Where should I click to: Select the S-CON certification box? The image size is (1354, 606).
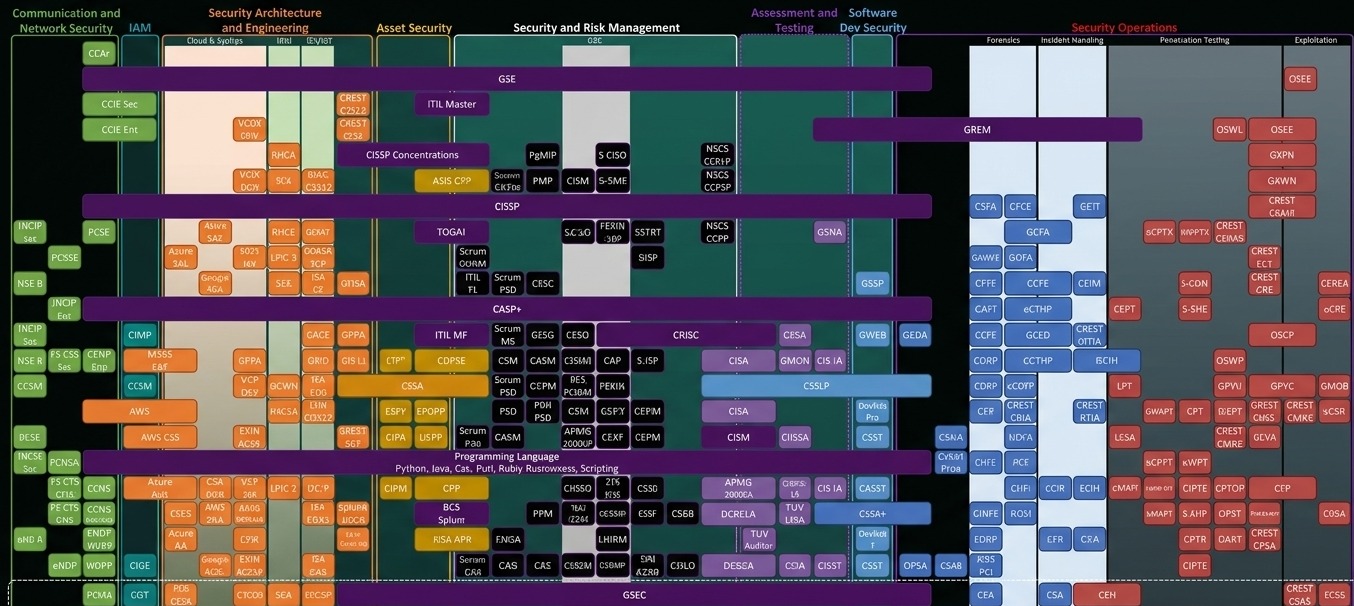tap(1194, 284)
